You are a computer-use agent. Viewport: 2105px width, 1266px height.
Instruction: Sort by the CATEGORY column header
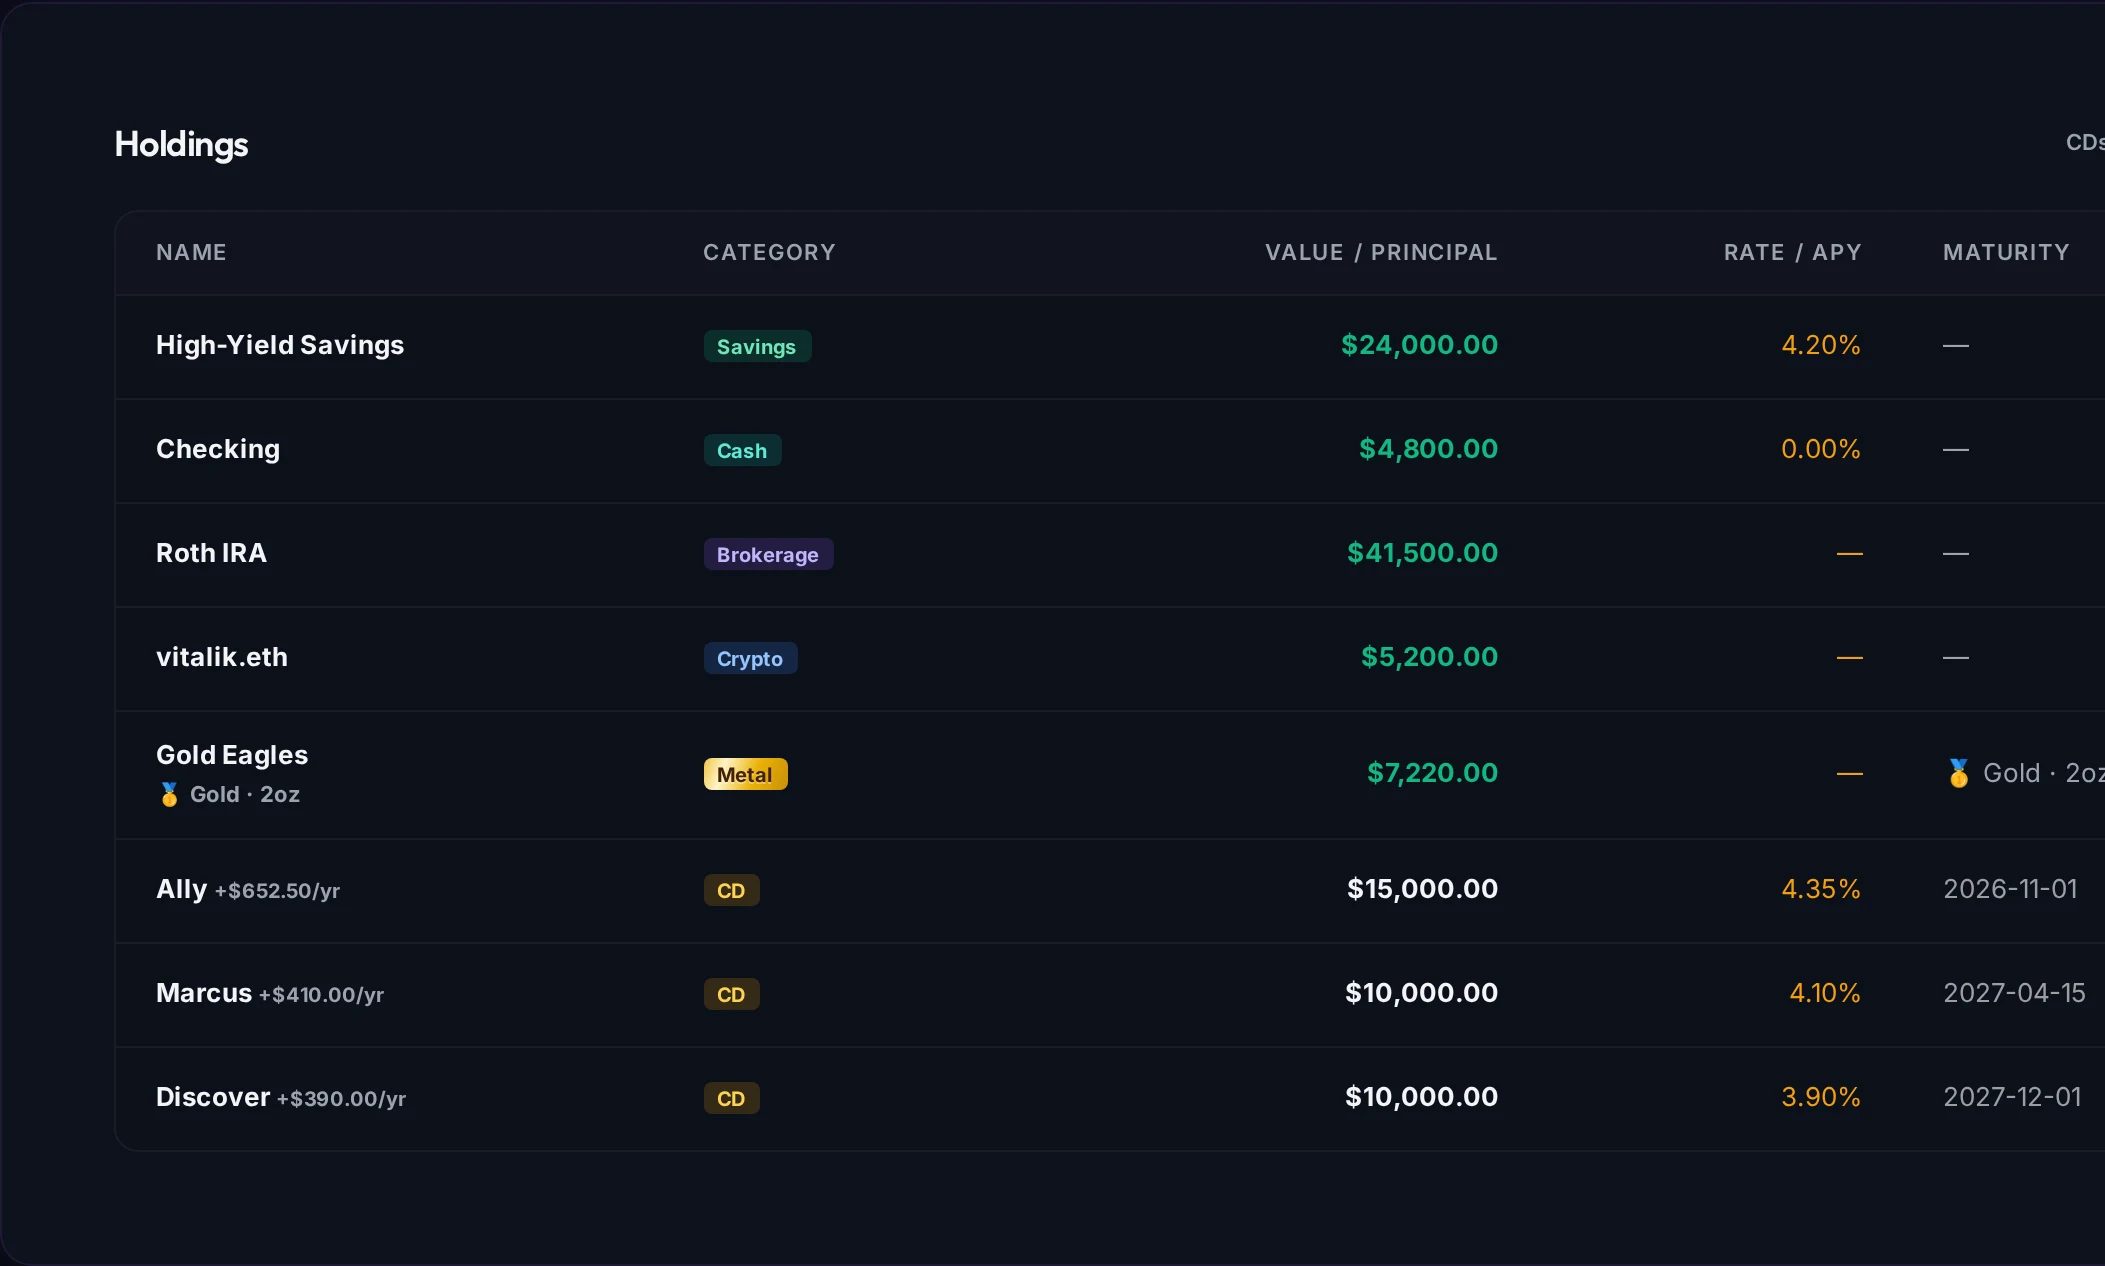point(769,252)
